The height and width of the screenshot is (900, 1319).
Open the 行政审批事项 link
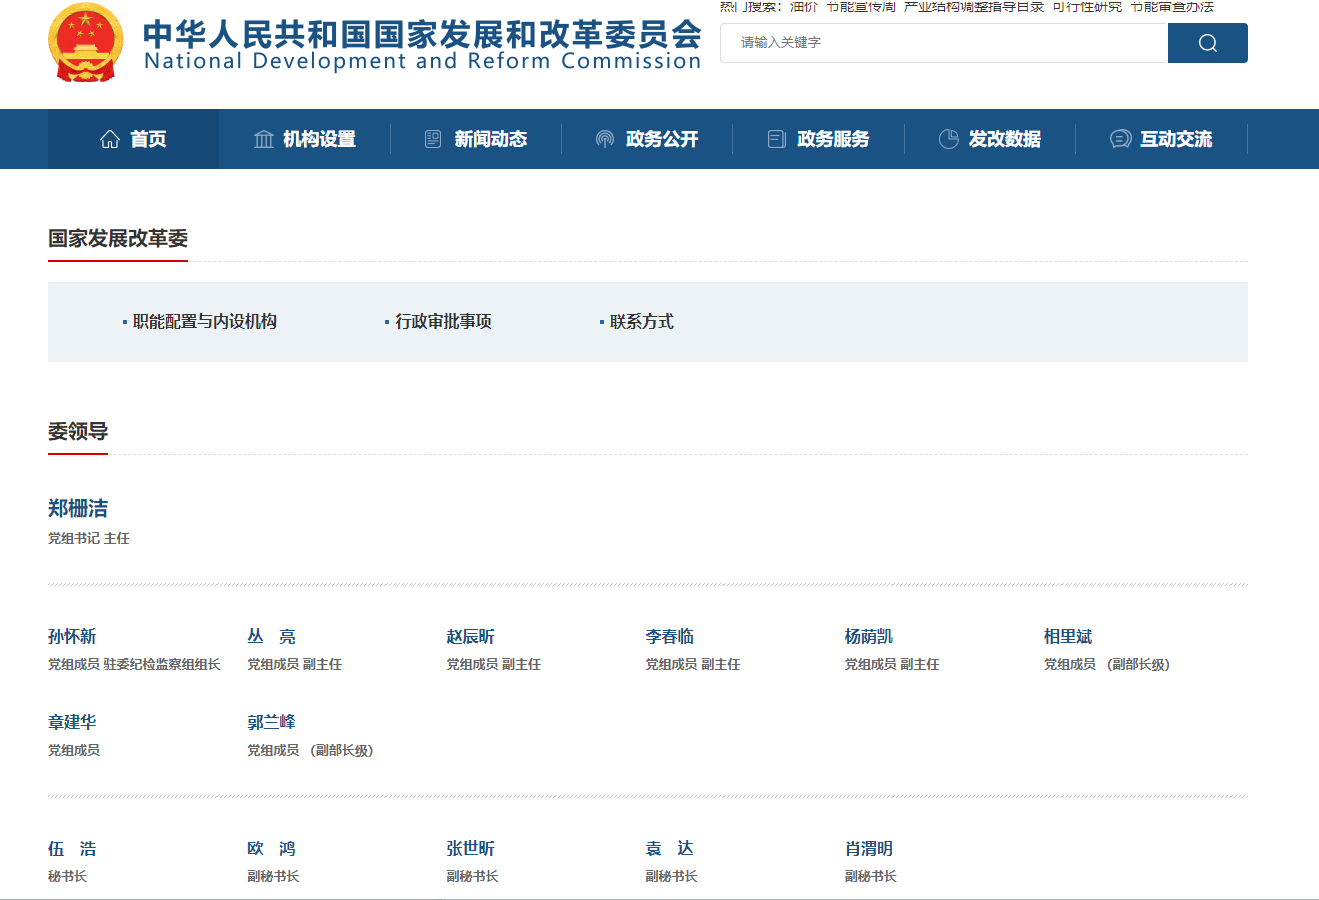click(x=443, y=322)
